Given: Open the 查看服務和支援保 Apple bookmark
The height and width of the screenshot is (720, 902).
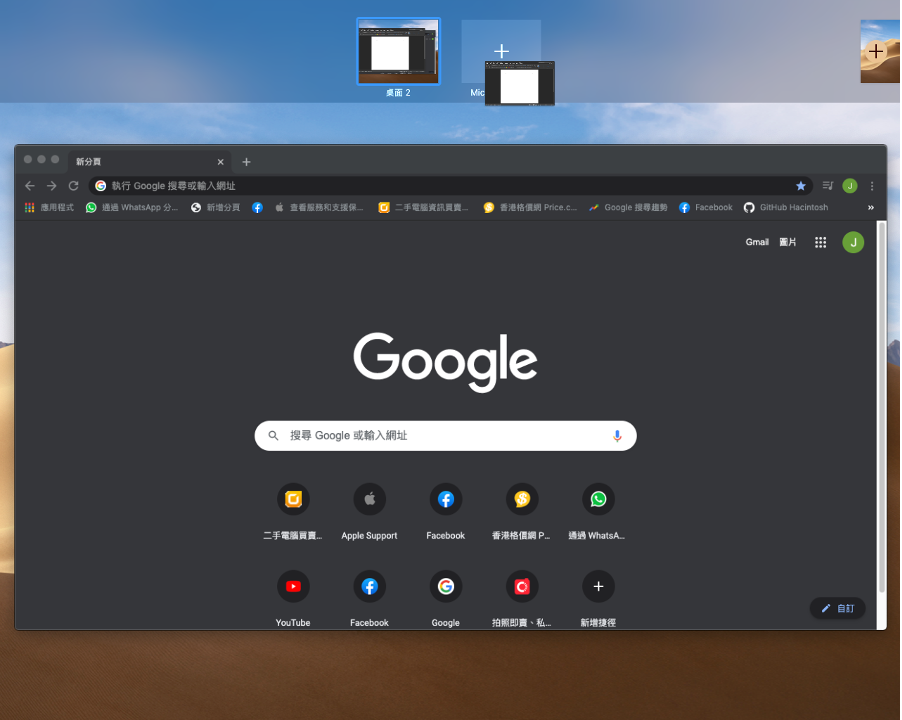Looking at the screenshot, I should [319, 208].
